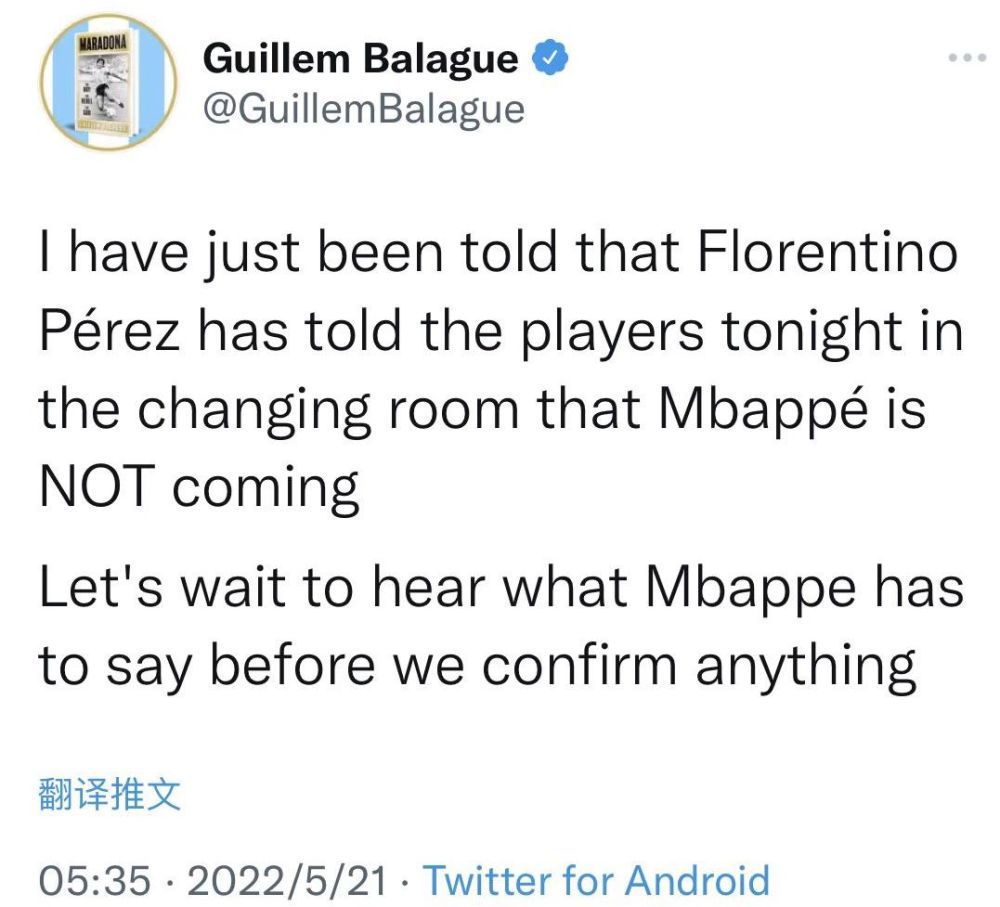Open the @GuillemBalague handle link
Image resolution: width=1000 pixels, height=907 pixels.
point(363,109)
